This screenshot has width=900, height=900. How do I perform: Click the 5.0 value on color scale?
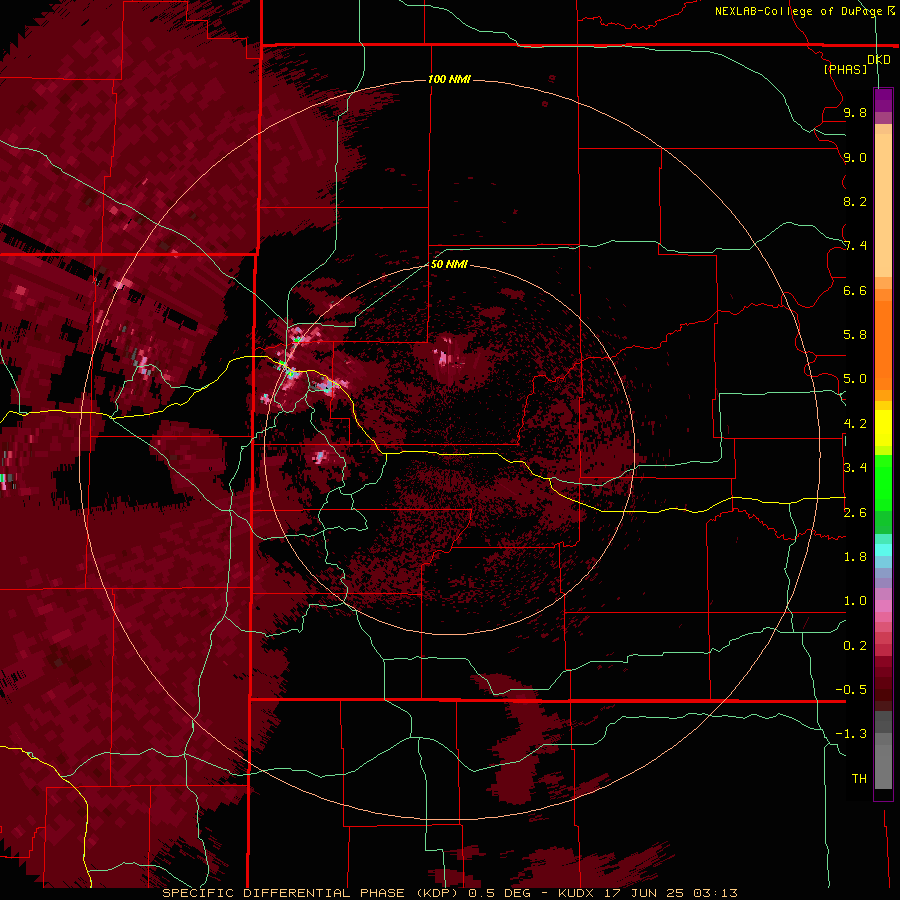click(x=855, y=379)
